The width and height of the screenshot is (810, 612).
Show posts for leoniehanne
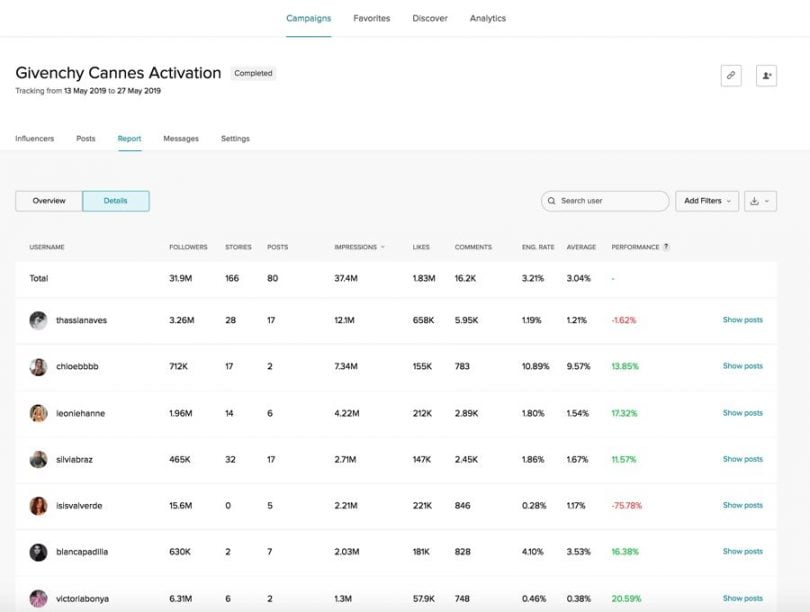pos(743,413)
